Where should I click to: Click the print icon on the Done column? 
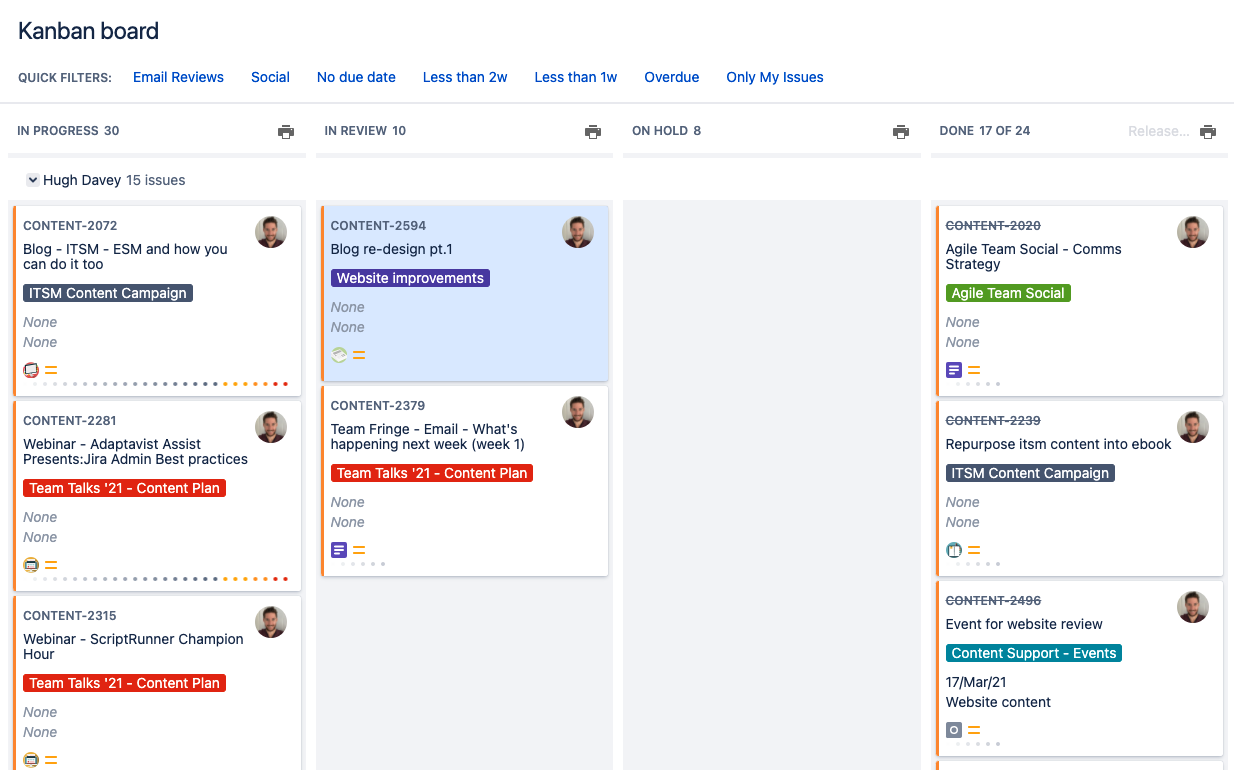[x=1208, y=131]
